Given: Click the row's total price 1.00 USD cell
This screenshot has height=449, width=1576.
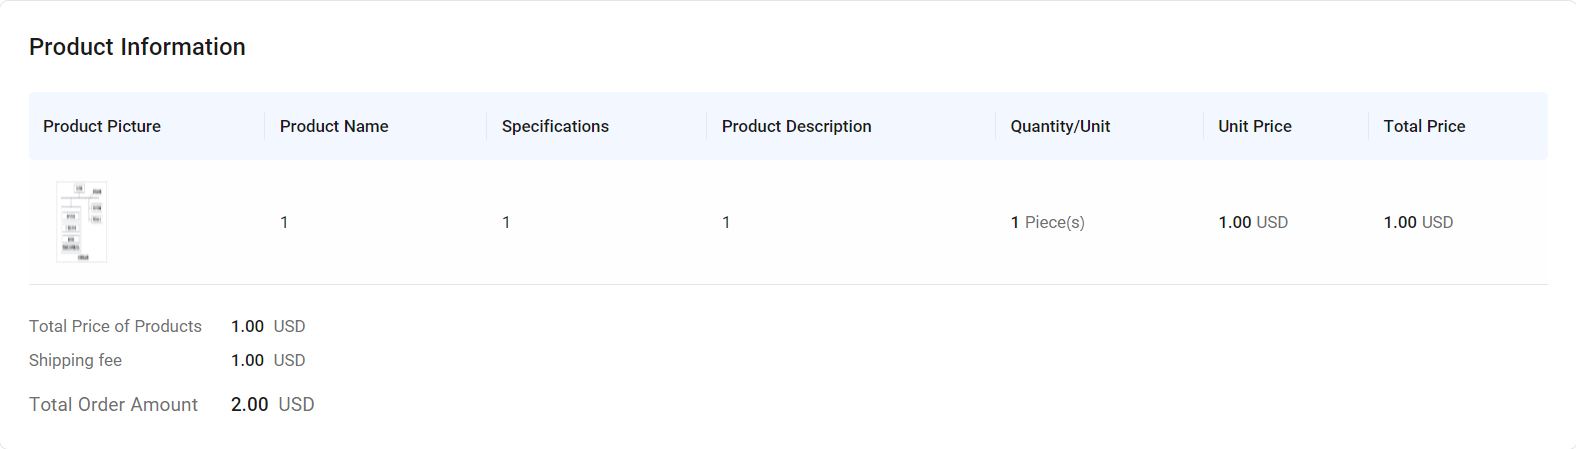Looking at the screenshot, I should 1418,222.
